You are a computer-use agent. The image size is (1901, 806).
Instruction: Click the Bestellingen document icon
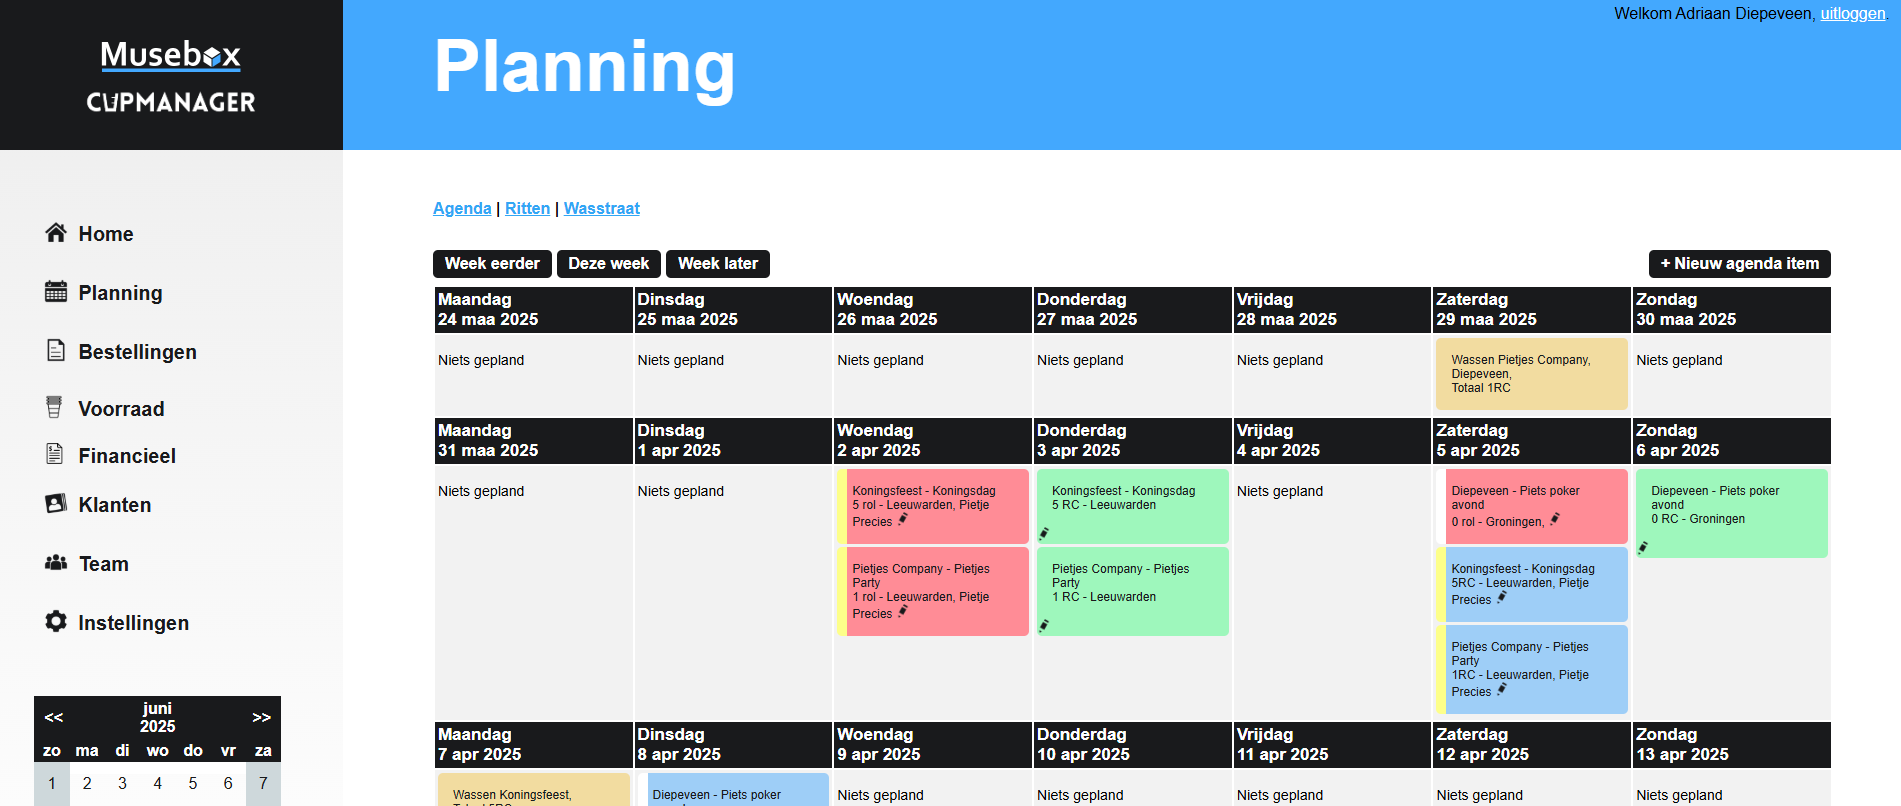click(x=56, y=351)
